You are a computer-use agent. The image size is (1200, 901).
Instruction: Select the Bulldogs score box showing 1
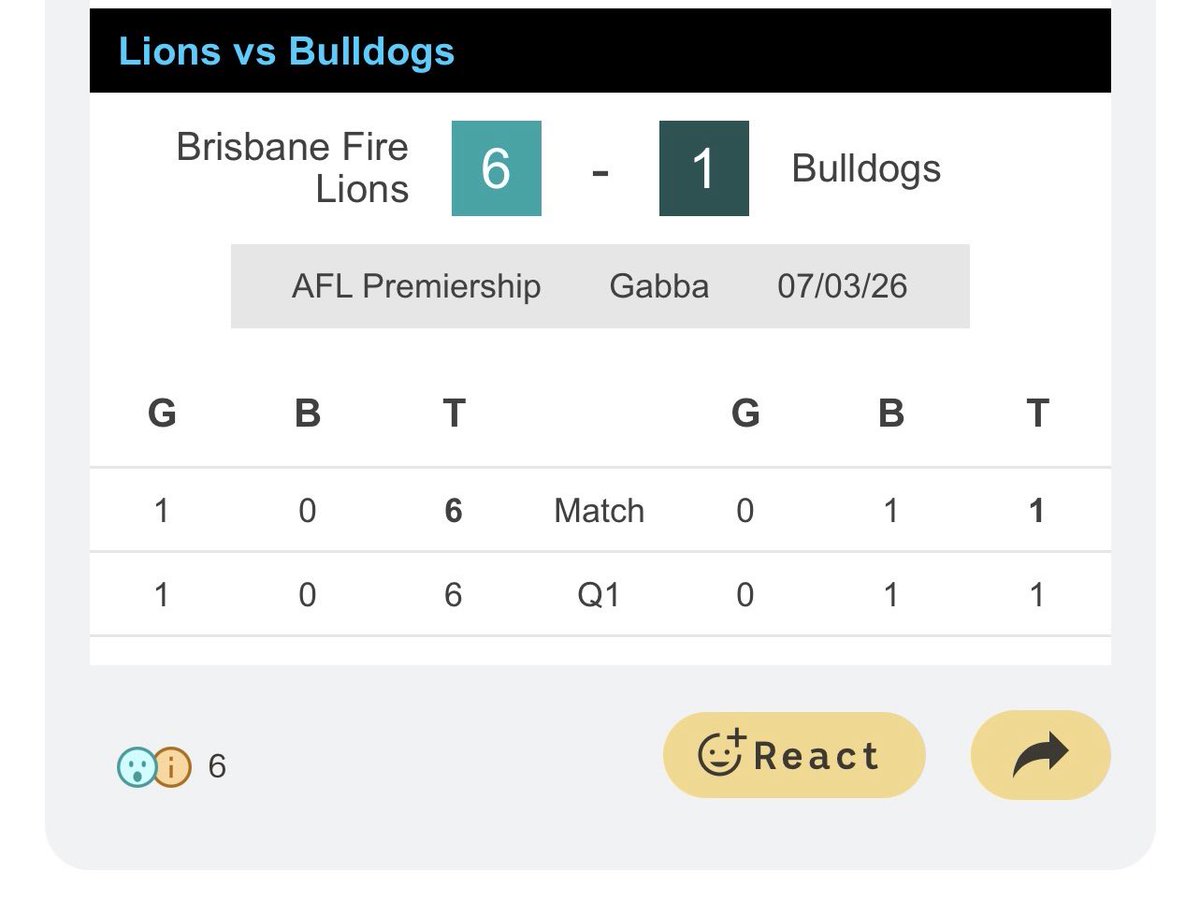704,168
